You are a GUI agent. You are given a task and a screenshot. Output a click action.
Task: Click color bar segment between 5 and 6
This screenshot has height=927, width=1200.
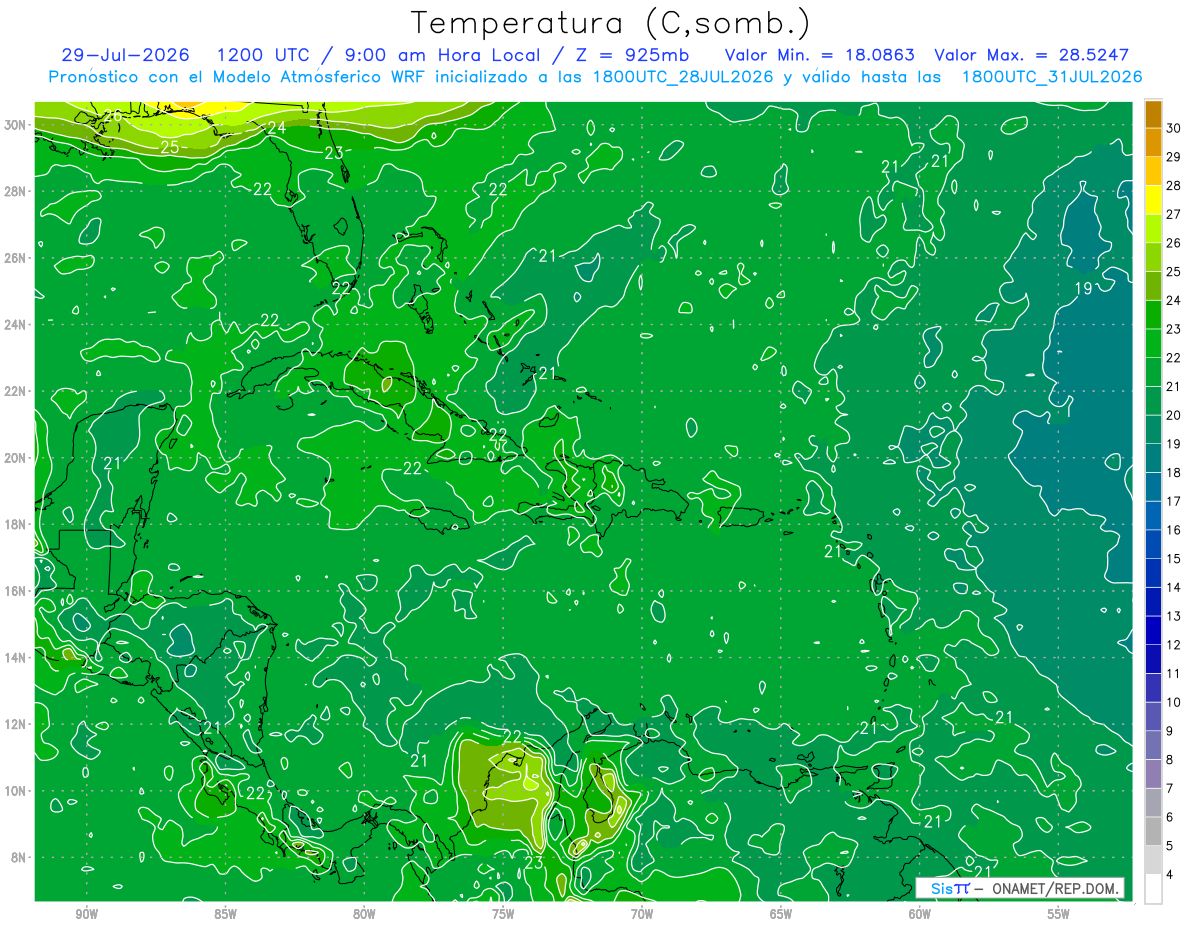pos(1153,831)
